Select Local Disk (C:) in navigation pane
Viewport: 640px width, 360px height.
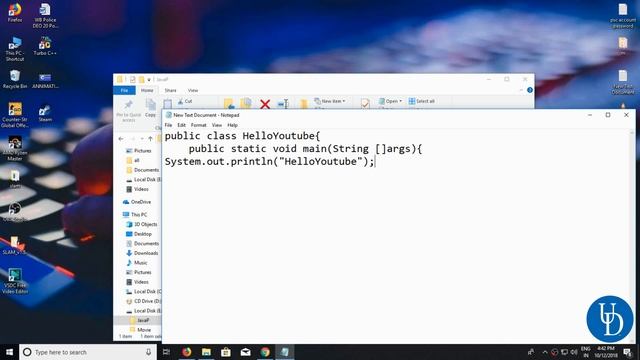coord(143,291)
